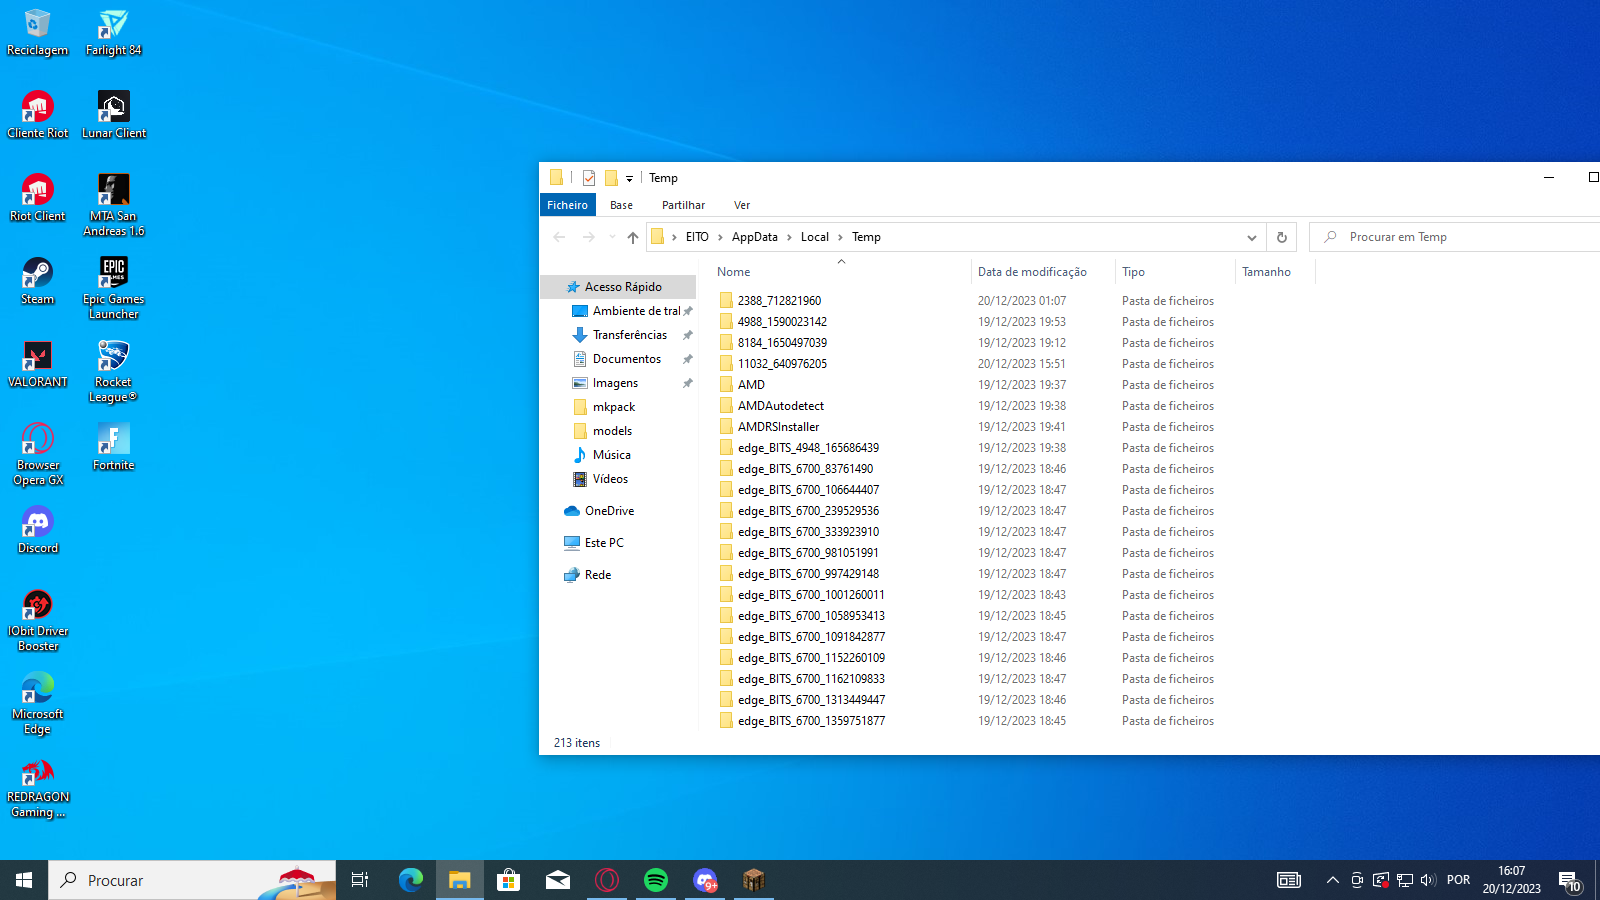This screenshot has width=1600, height=900.
Task: Go up one folder level
Action: [x=633, y=237]
